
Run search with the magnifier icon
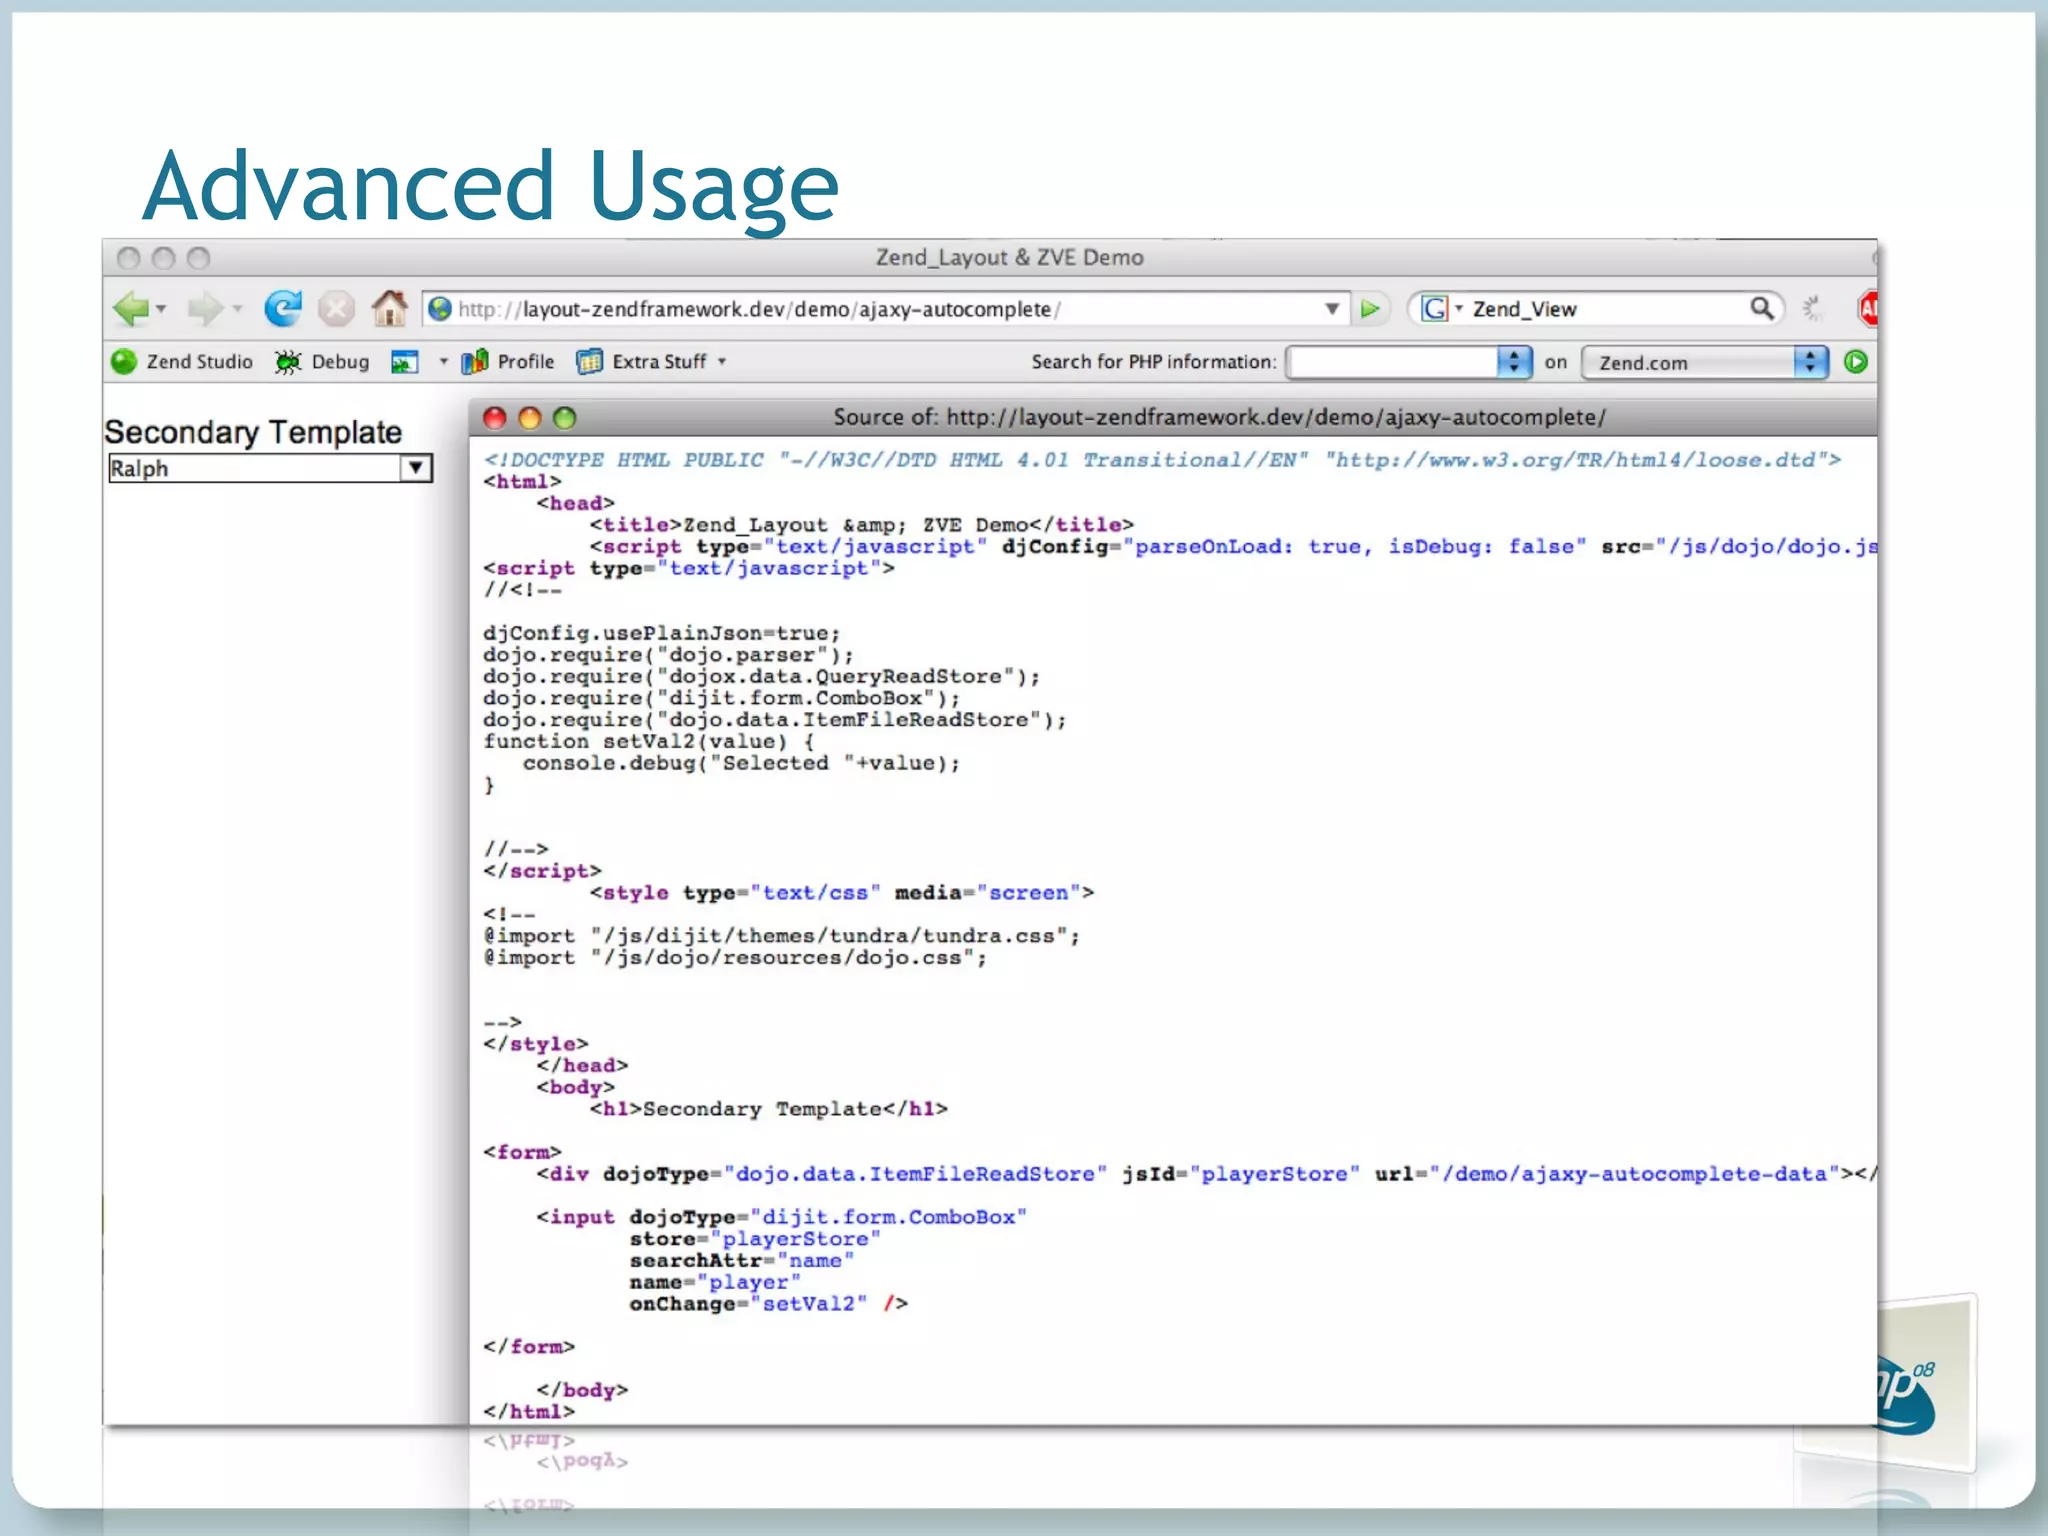point(1762,308)
